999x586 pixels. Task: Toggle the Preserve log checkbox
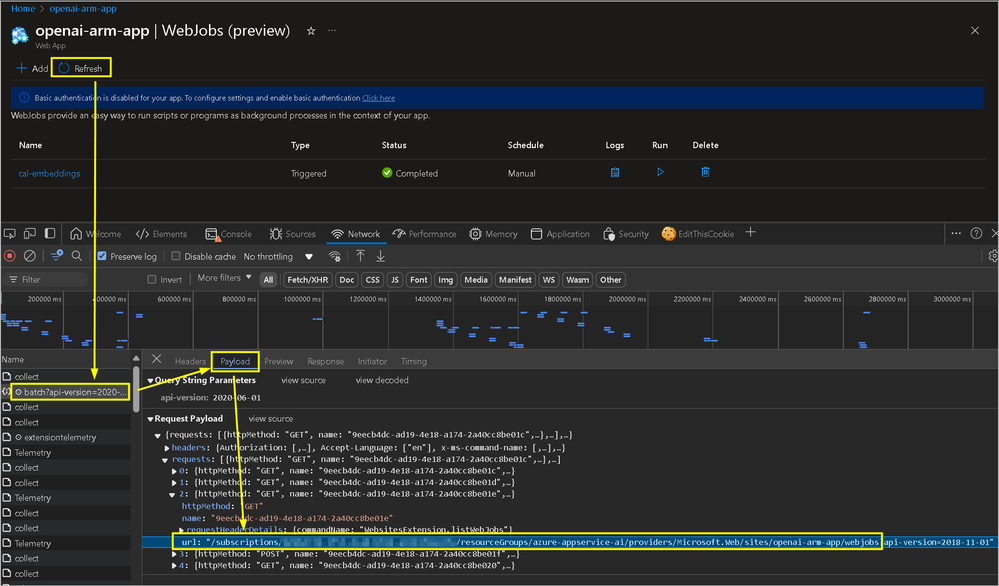pyautogui.click(x=102, y=256)
